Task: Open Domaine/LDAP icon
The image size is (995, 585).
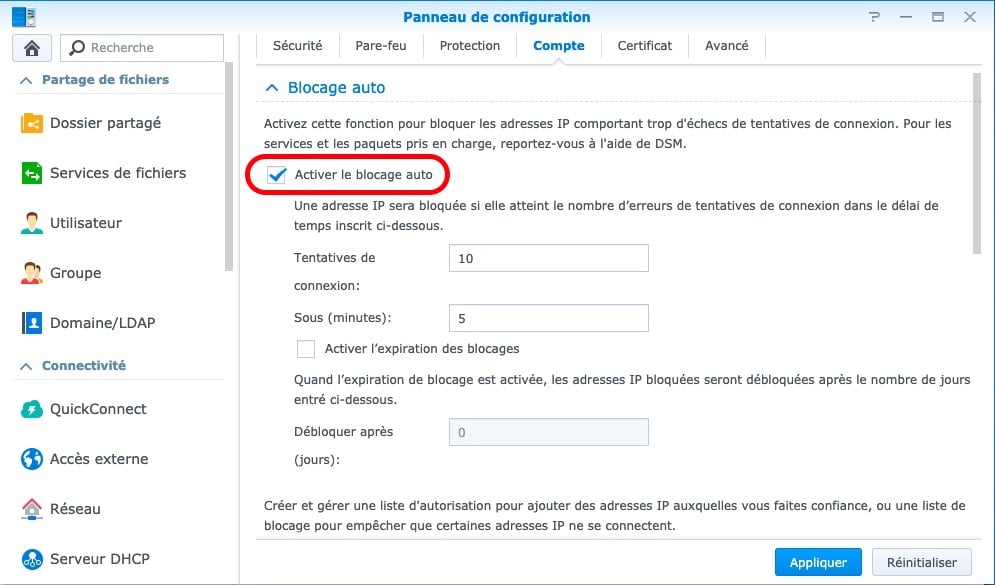Action: [x=32, y=323]
